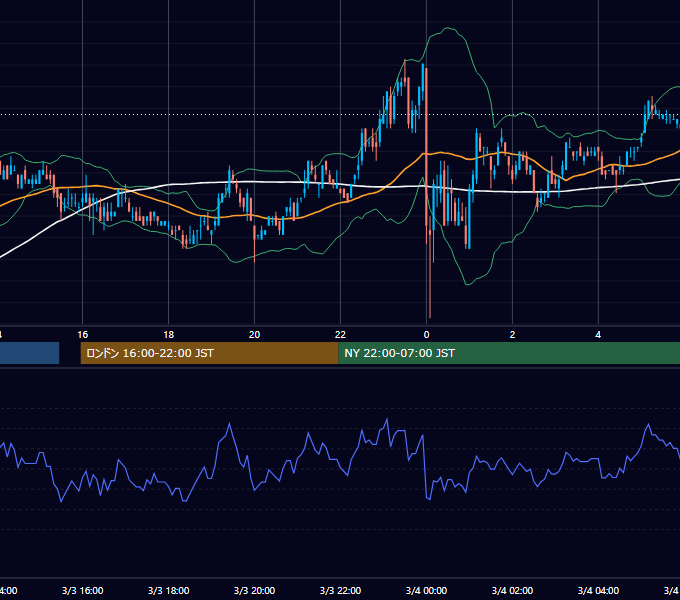Click the 3/4 02:00 date label
This screenshot has width=680, height=600.
[x=512, y=590]
